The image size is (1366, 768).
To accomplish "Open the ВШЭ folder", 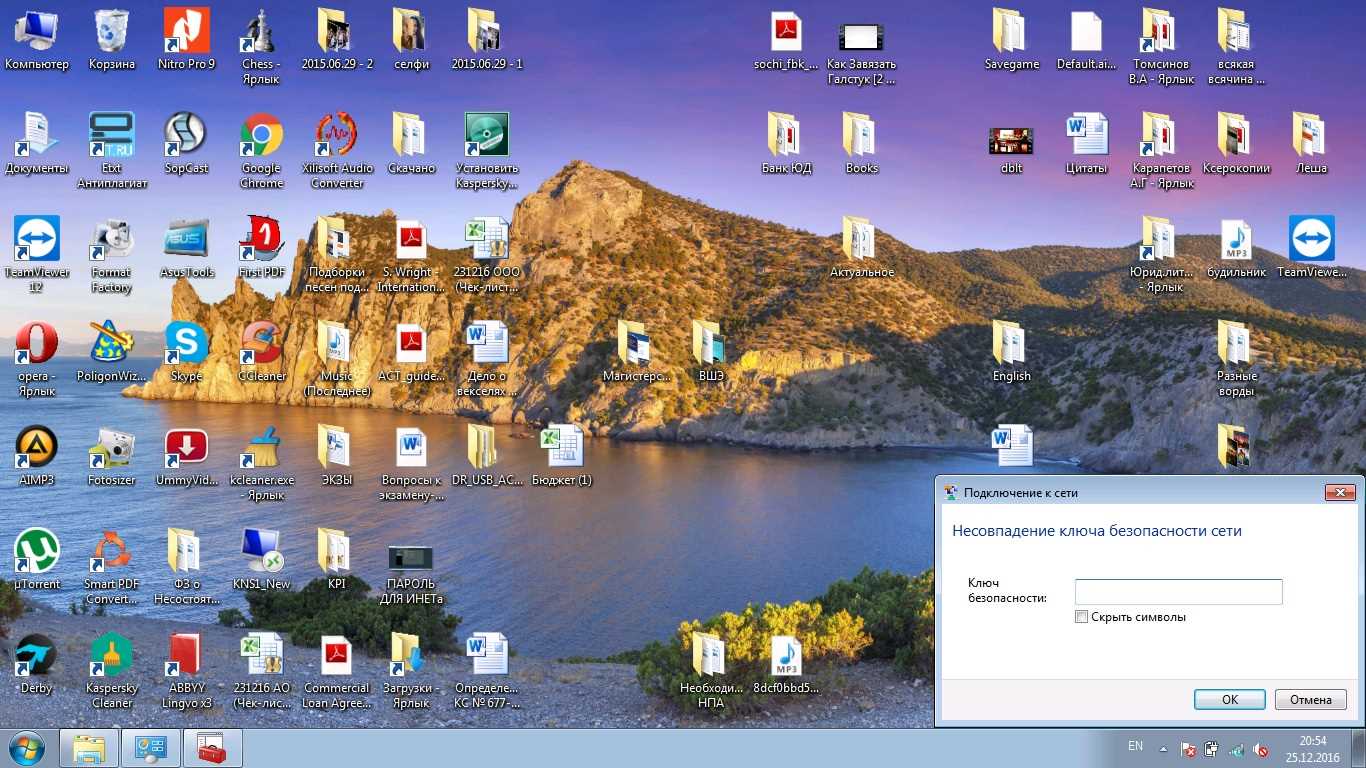I will 711,352.
